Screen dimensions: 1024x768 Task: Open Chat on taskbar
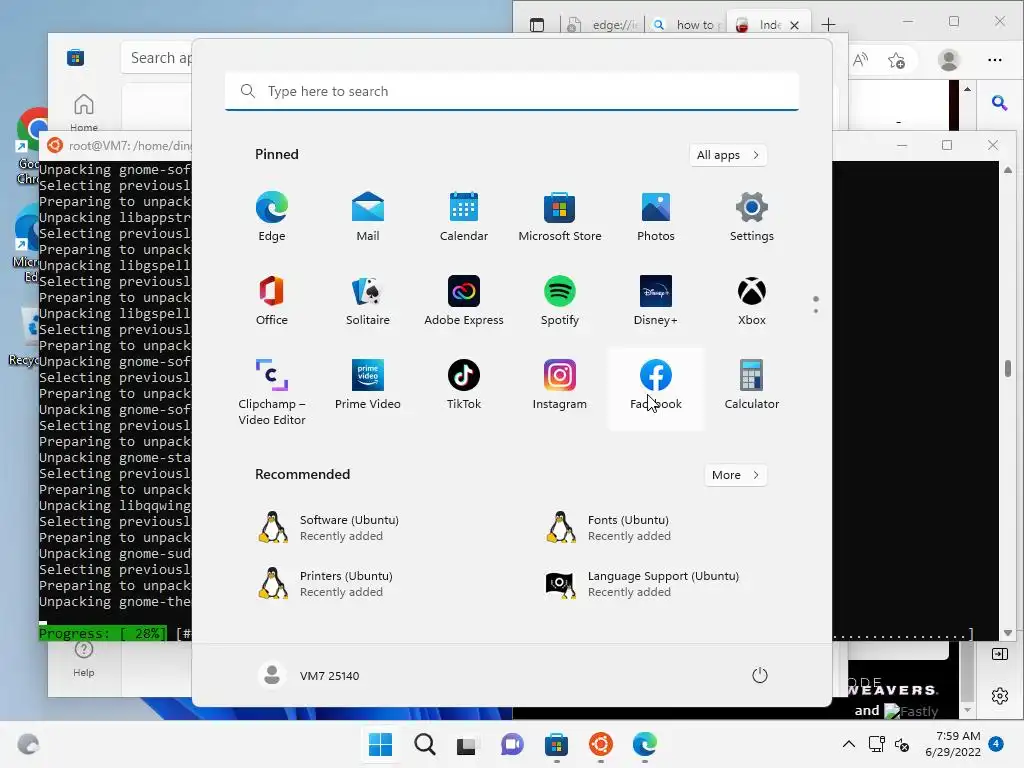tap(512, 744)
